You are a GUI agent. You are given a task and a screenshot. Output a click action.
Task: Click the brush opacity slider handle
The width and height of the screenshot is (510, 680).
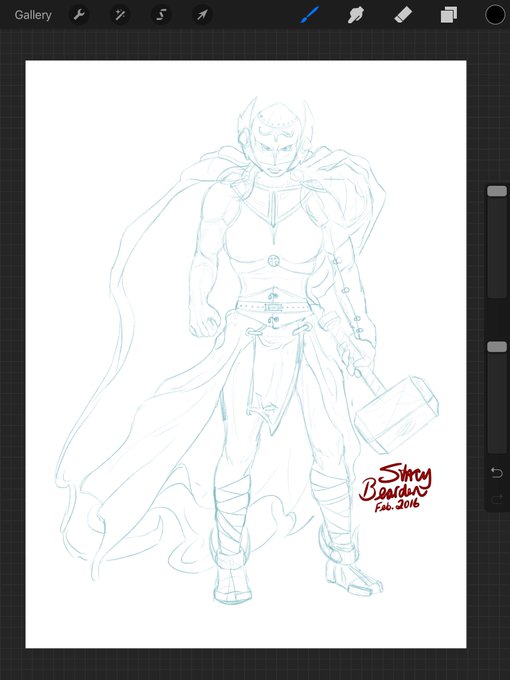497,347
